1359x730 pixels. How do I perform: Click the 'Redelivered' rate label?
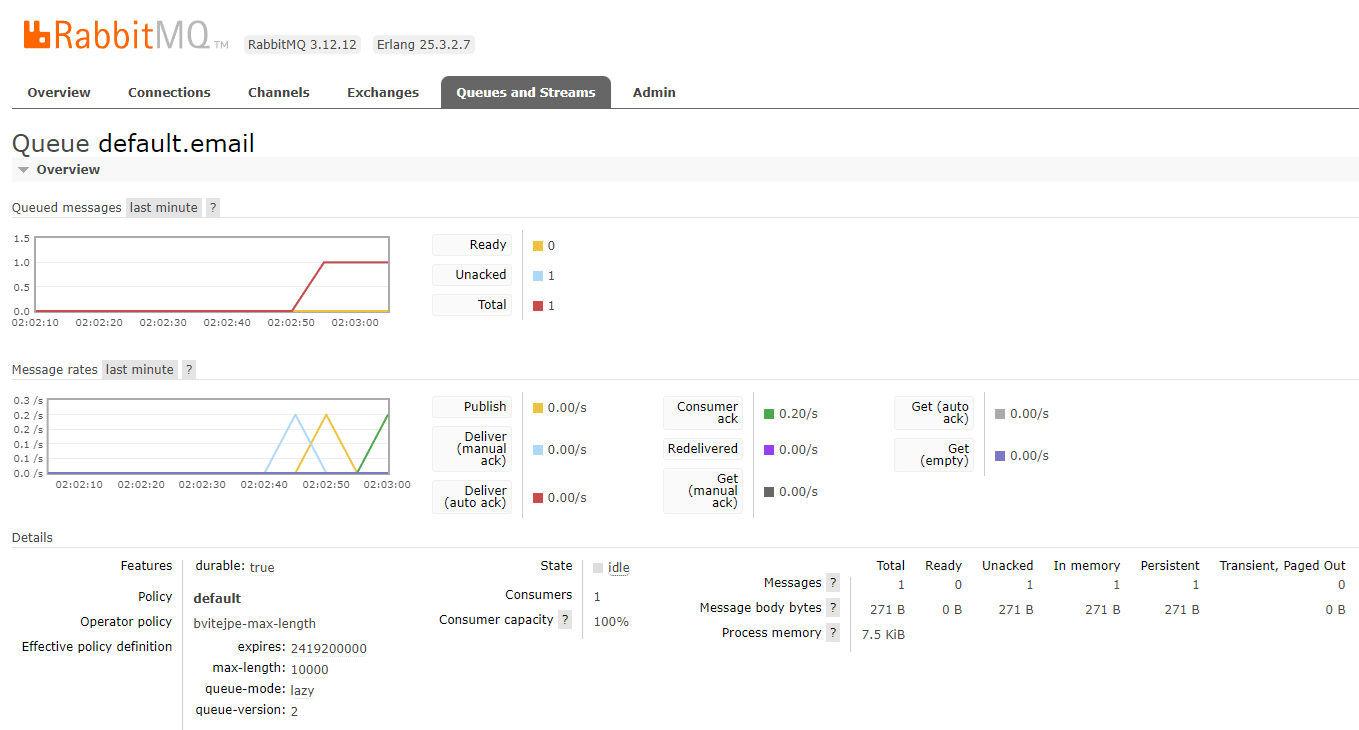tap(703, 449)
